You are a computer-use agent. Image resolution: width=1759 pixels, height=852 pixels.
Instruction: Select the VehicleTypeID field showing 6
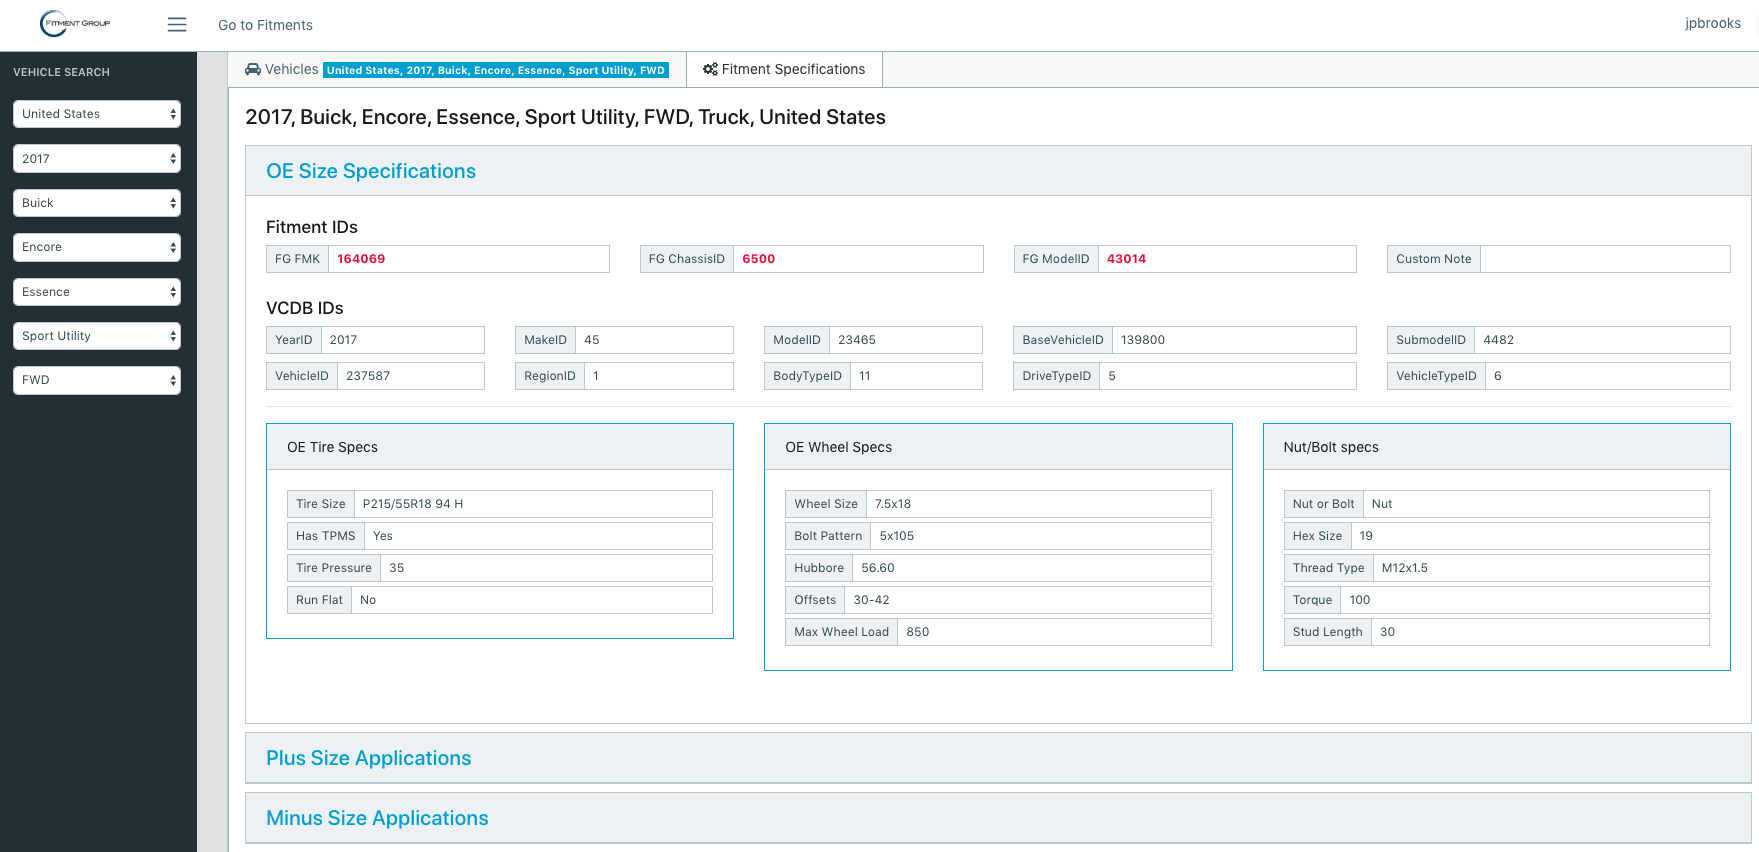[x=1608, y=376]
